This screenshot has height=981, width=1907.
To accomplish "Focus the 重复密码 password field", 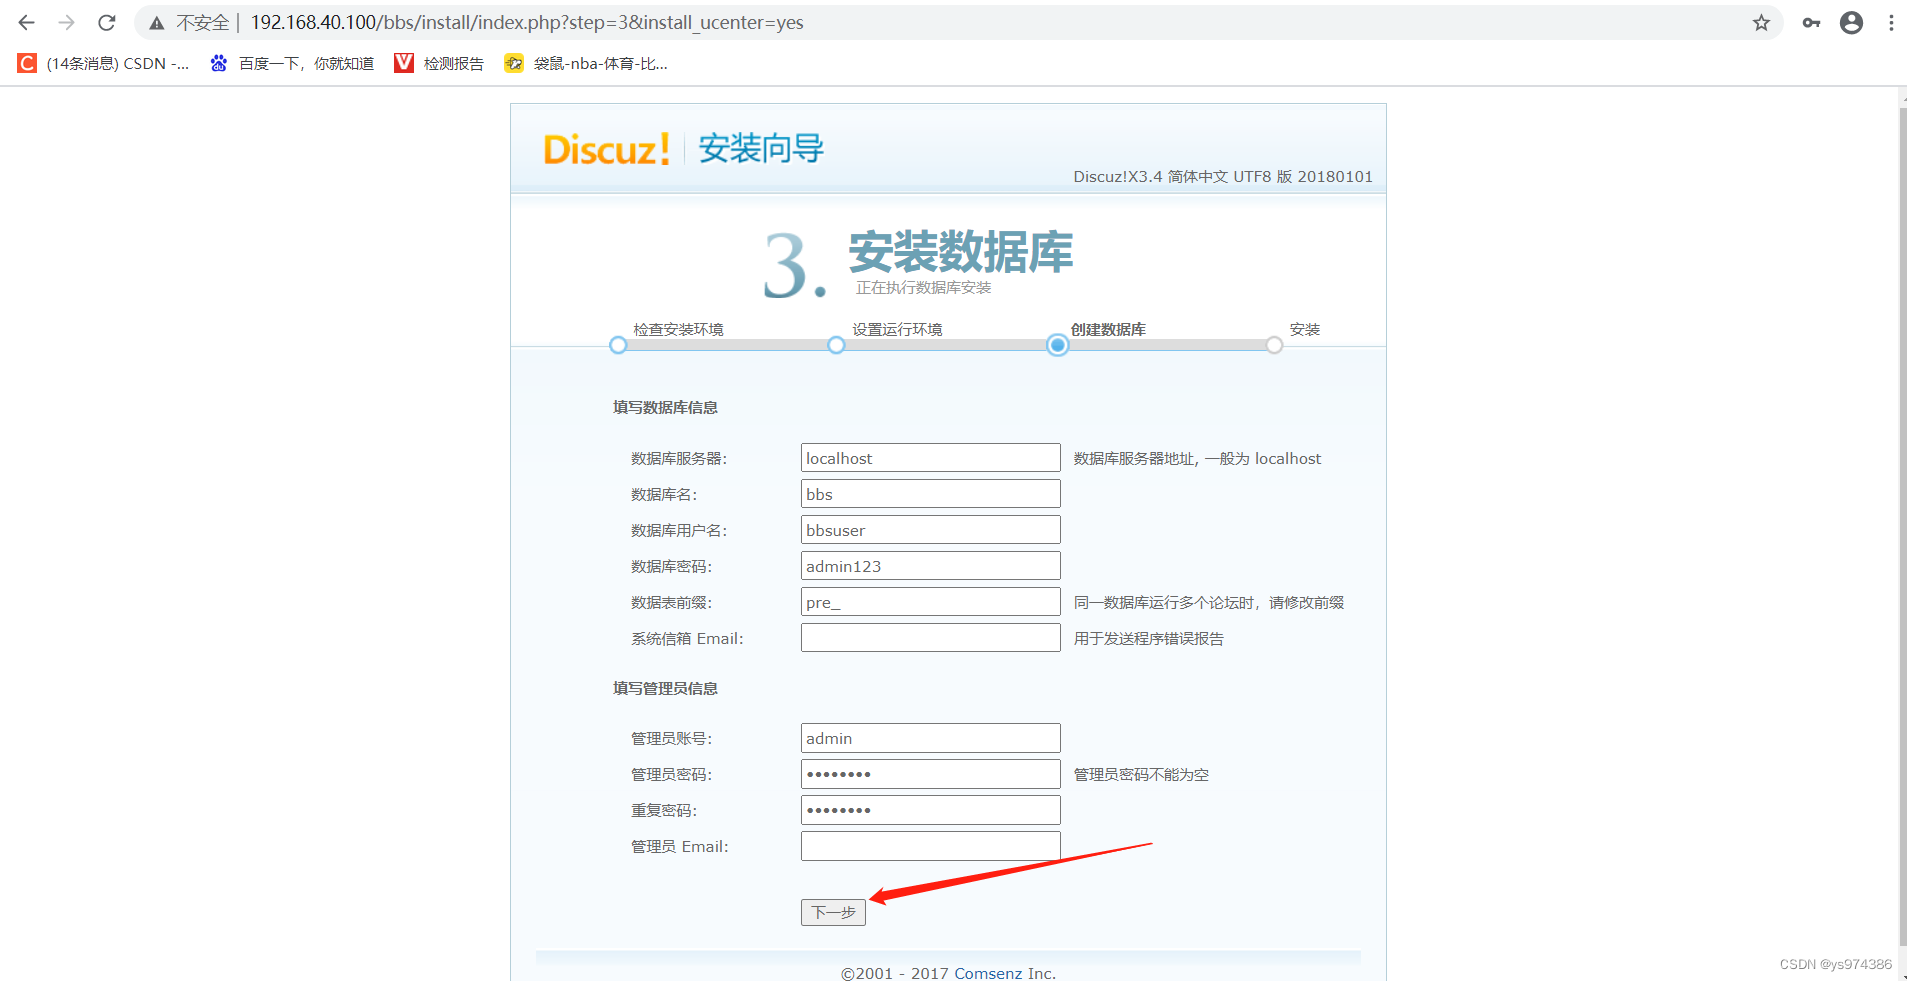I will pos(930,810).
